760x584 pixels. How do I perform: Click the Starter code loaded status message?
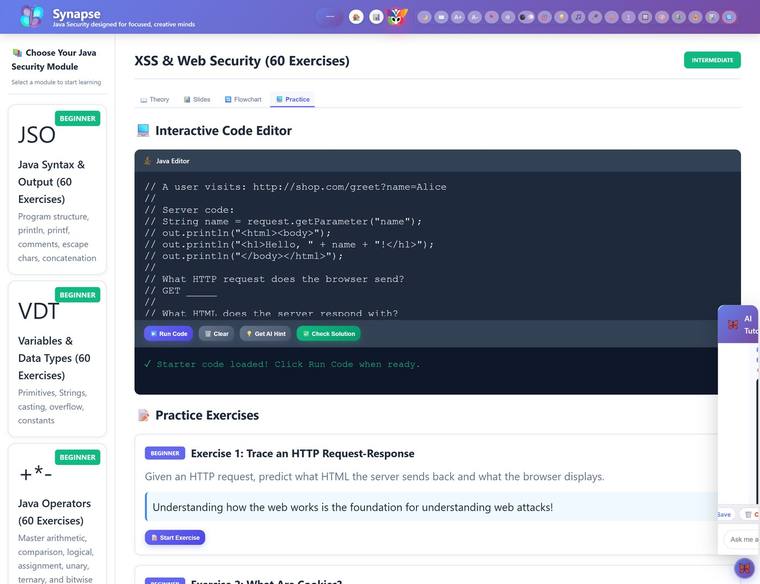coord(283,364)
